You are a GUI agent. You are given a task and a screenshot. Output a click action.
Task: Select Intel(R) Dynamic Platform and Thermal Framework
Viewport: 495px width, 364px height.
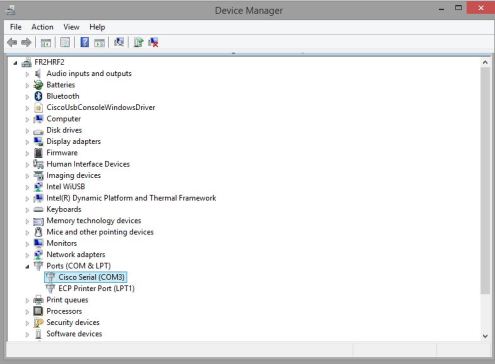click(x=131, y=198)
